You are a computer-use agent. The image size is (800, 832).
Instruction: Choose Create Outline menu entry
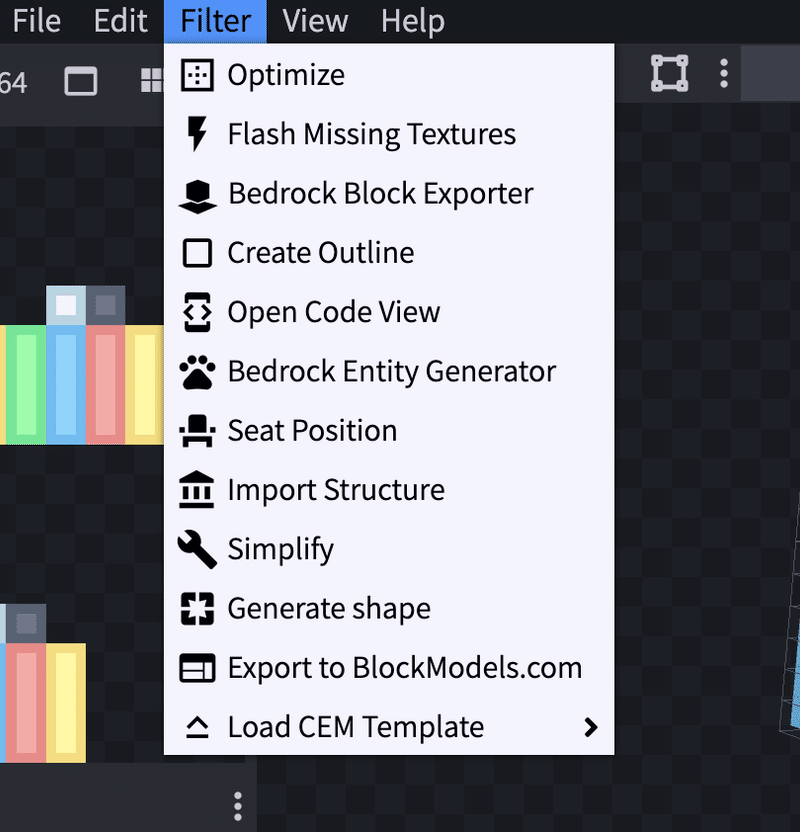point(389,253)
